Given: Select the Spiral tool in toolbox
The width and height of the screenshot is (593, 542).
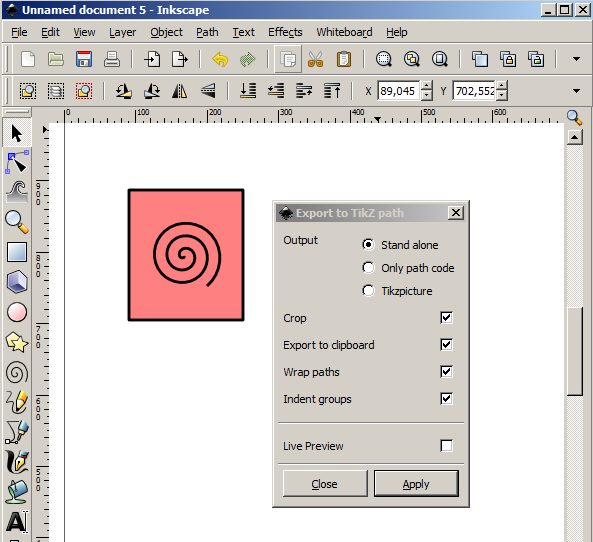Looking at the screenshot, I should pyautogui.click(x=17, y=373).
